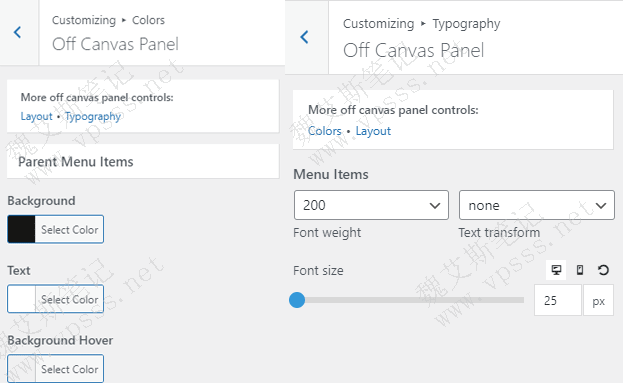
Task: Open Typography link in Colors panel
Action: 93,116
